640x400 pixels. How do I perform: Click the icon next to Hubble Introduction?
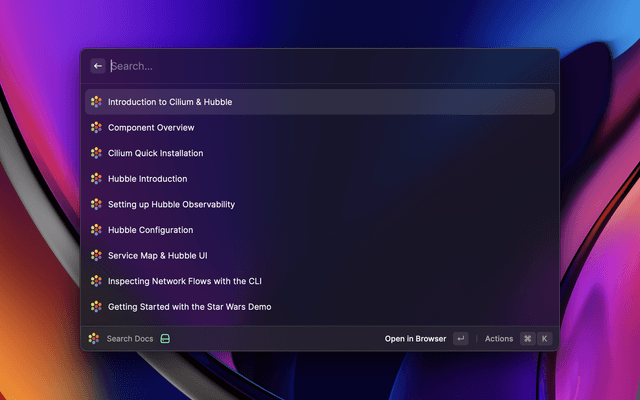96,179
